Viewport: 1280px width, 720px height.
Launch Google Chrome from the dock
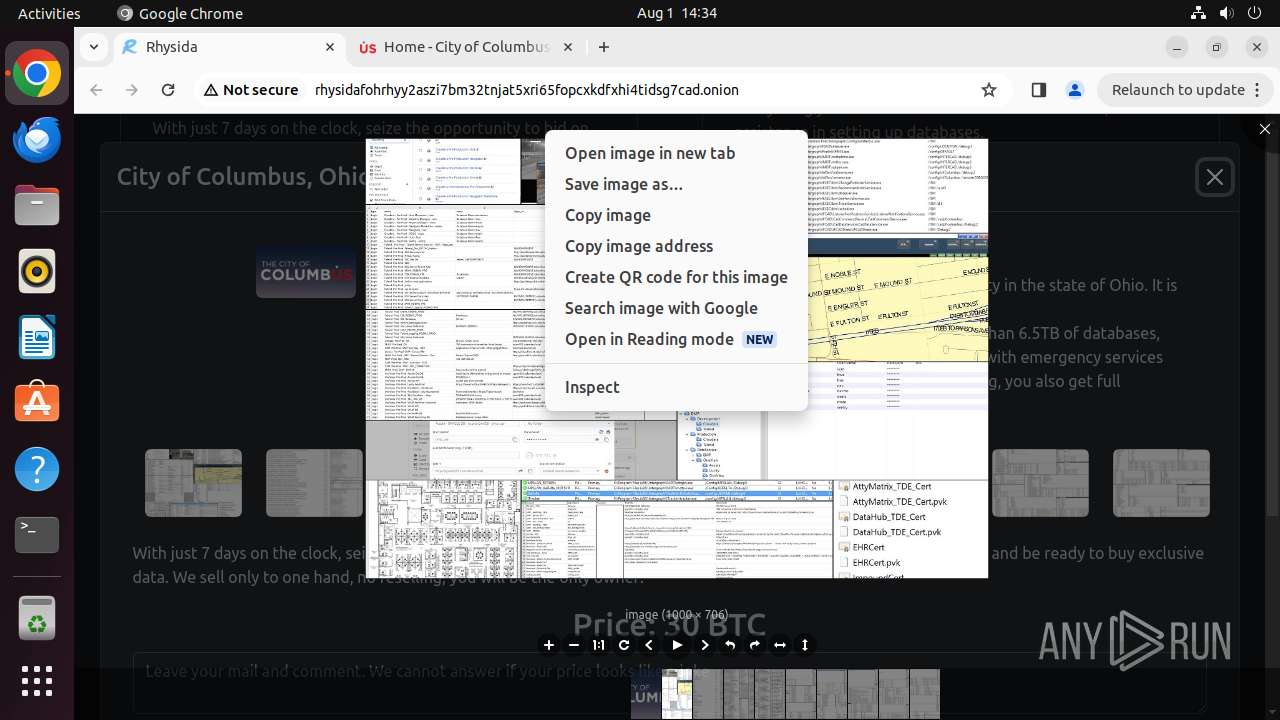(x=37, y=74)
